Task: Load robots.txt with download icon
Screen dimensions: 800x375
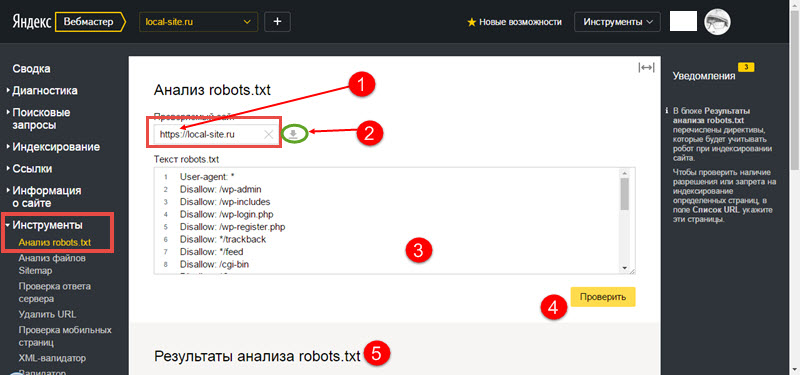Action: 293,134
